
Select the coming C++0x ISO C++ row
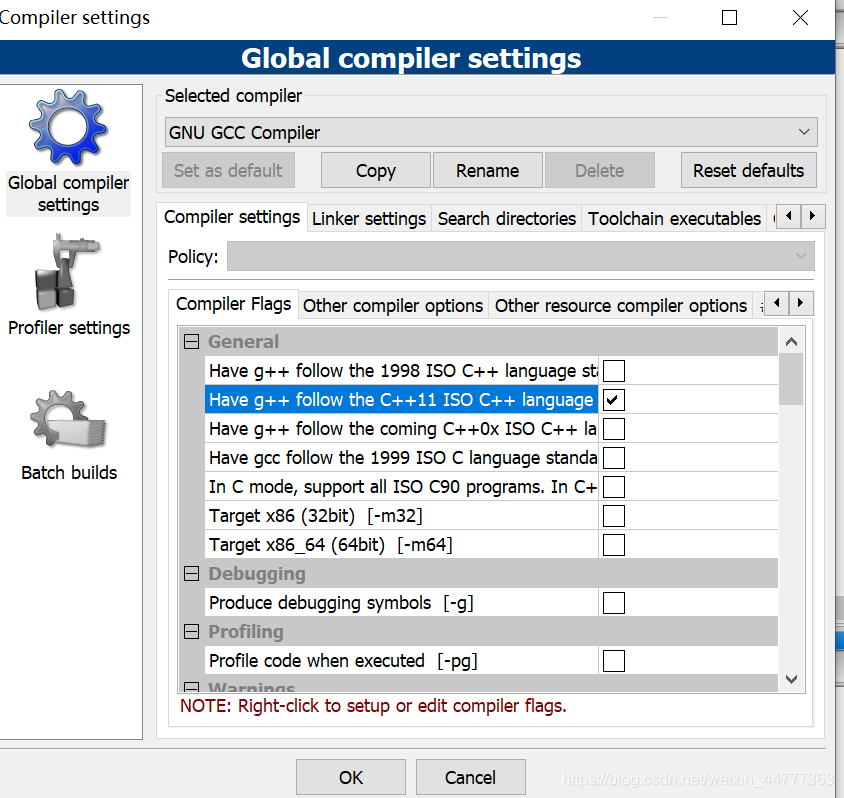pos(401,429)
